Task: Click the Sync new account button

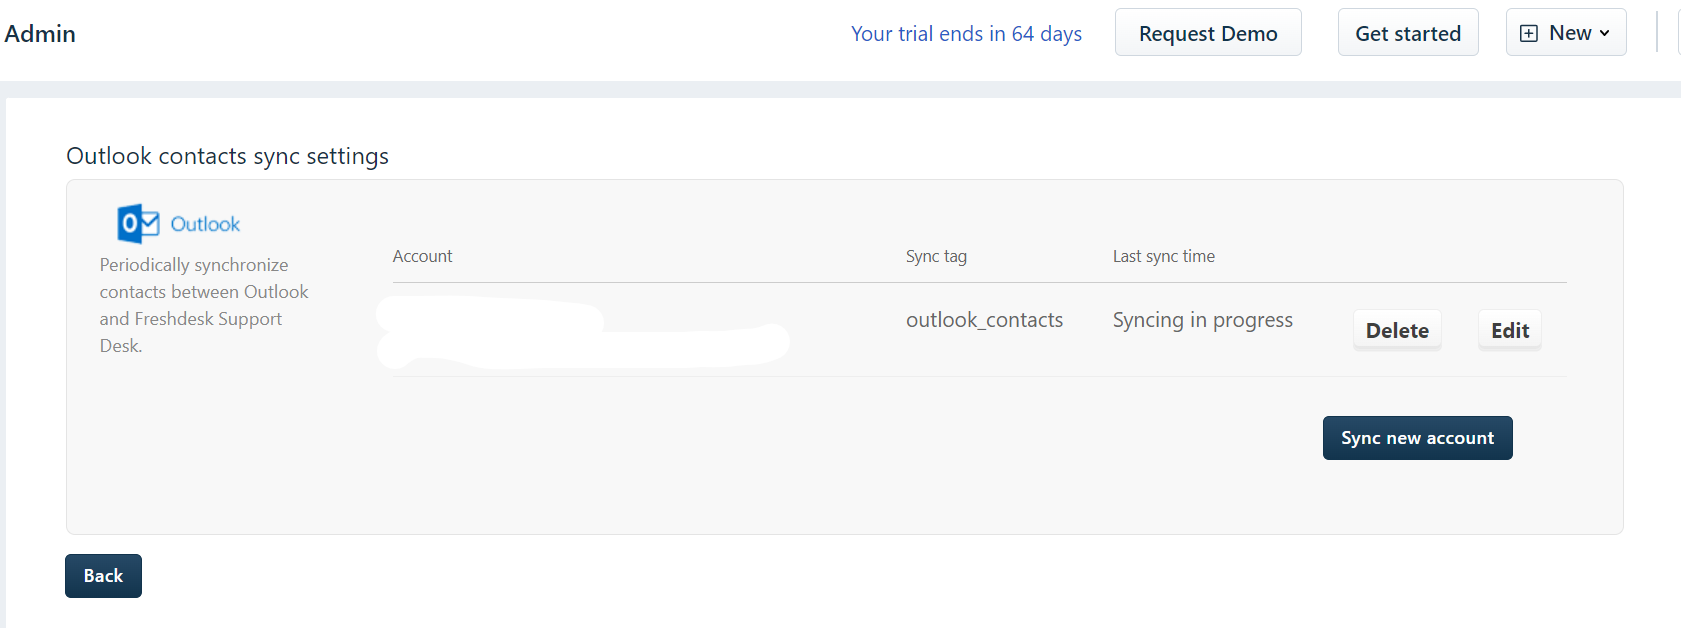Action: click(x=1417, y=438)
